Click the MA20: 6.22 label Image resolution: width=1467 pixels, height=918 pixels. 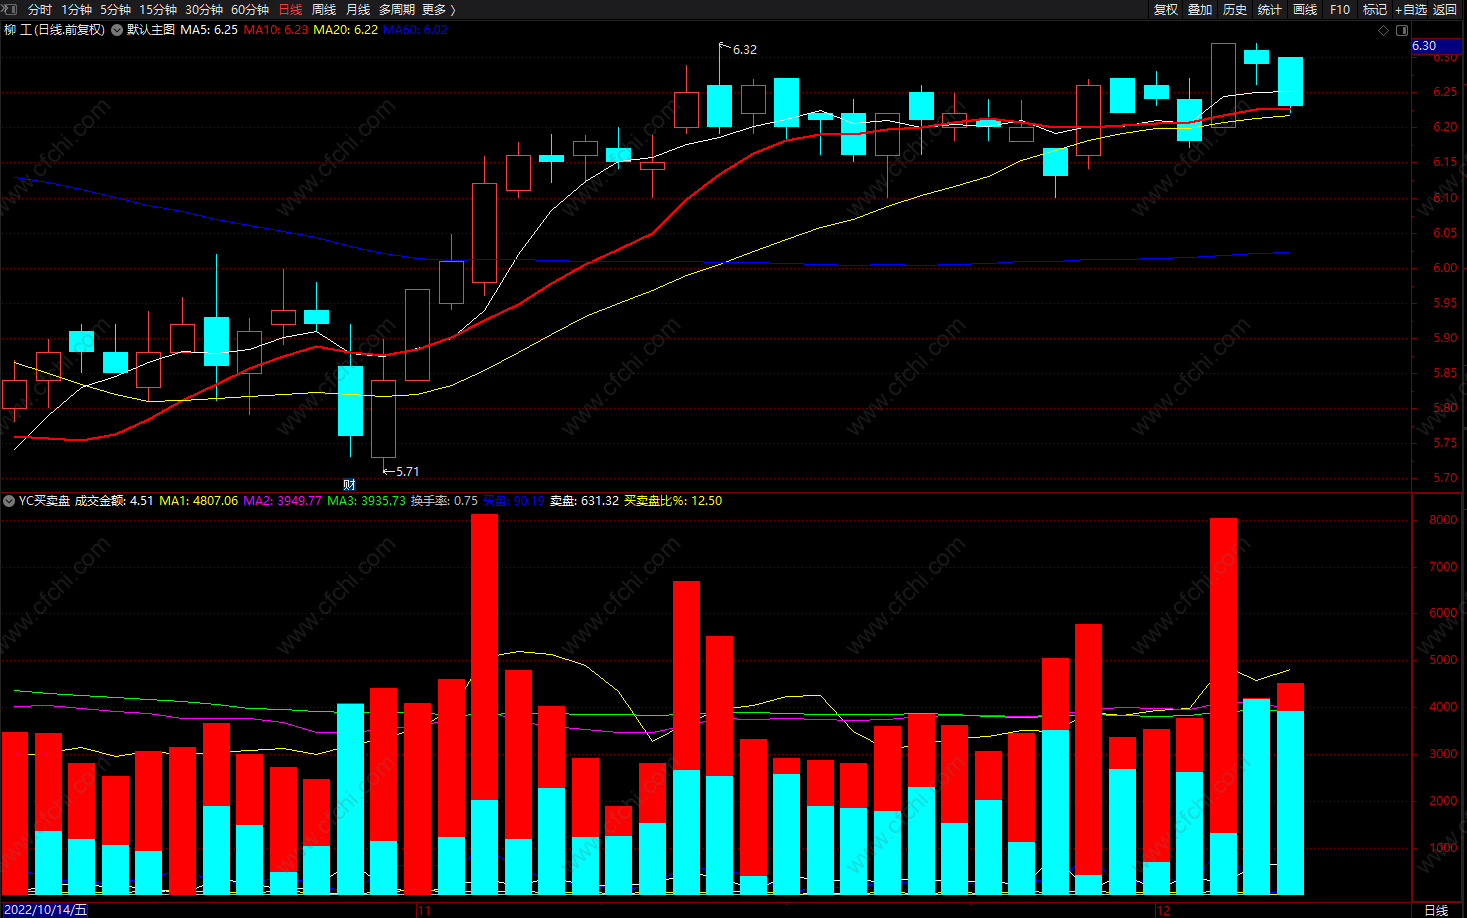(x=346, y=30)
